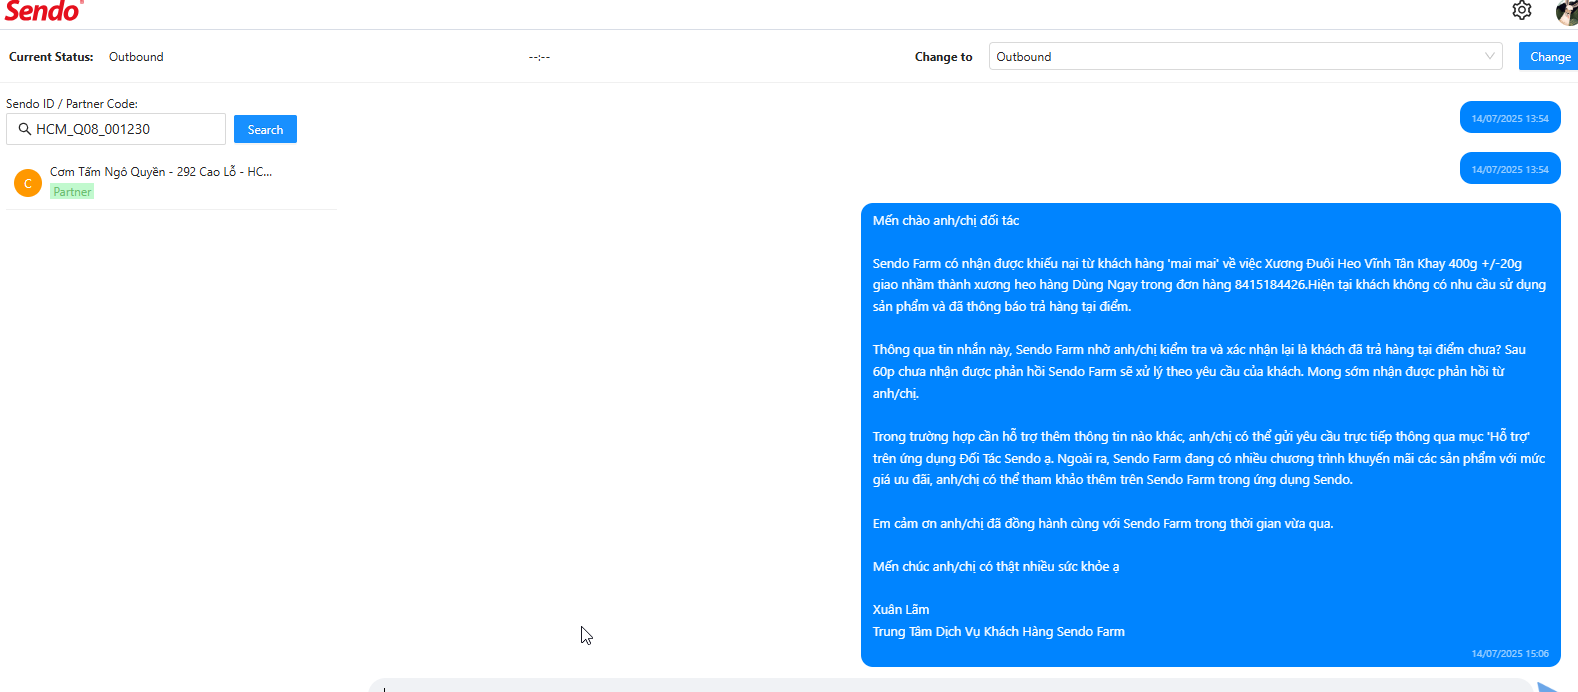This screenshot has height=692, width=1578.
Task: Click the orange C avatar of partner
Action: pyautogui.click(x=28, y=183)
